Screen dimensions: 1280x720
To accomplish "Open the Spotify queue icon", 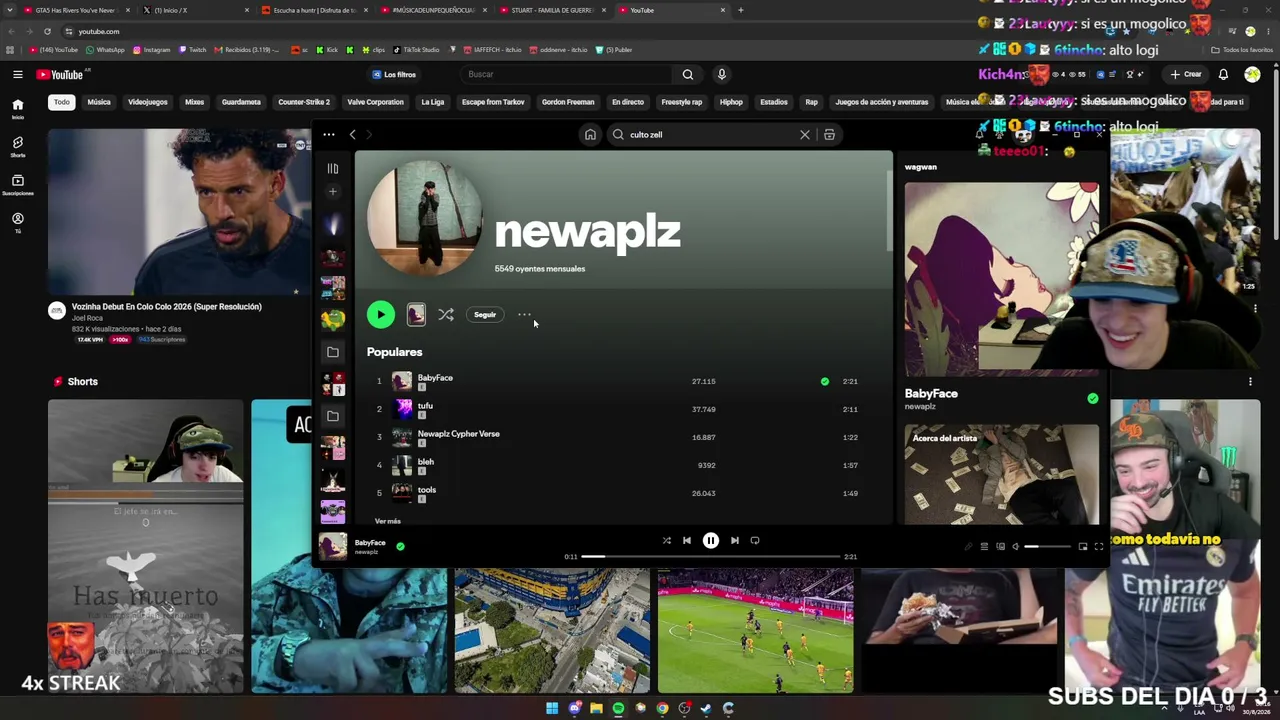I will 984,547.
